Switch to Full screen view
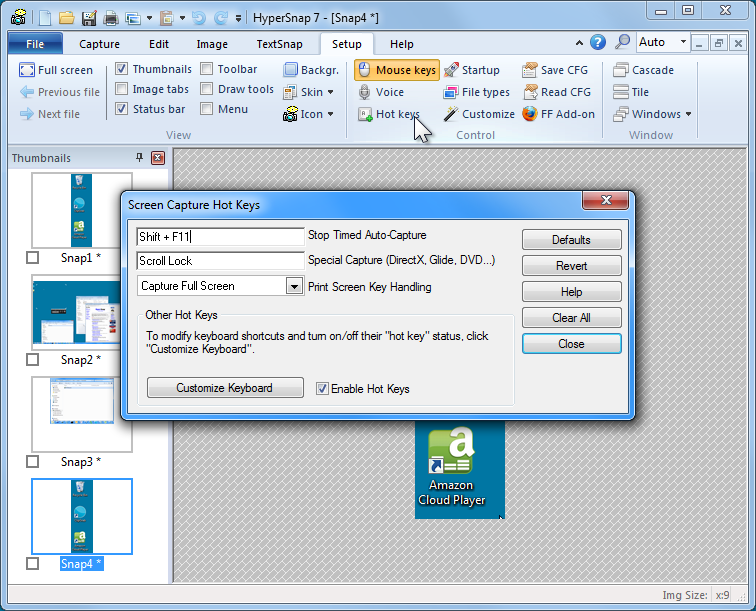Image resolution: width=756 pixels, height=611 pixels. coord(56,70)
